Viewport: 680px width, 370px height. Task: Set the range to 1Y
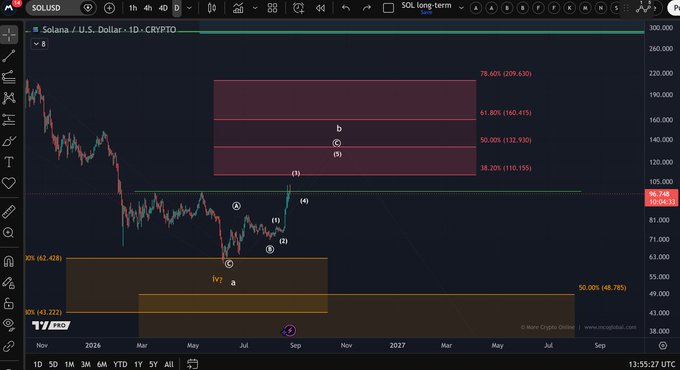[138, 364]
